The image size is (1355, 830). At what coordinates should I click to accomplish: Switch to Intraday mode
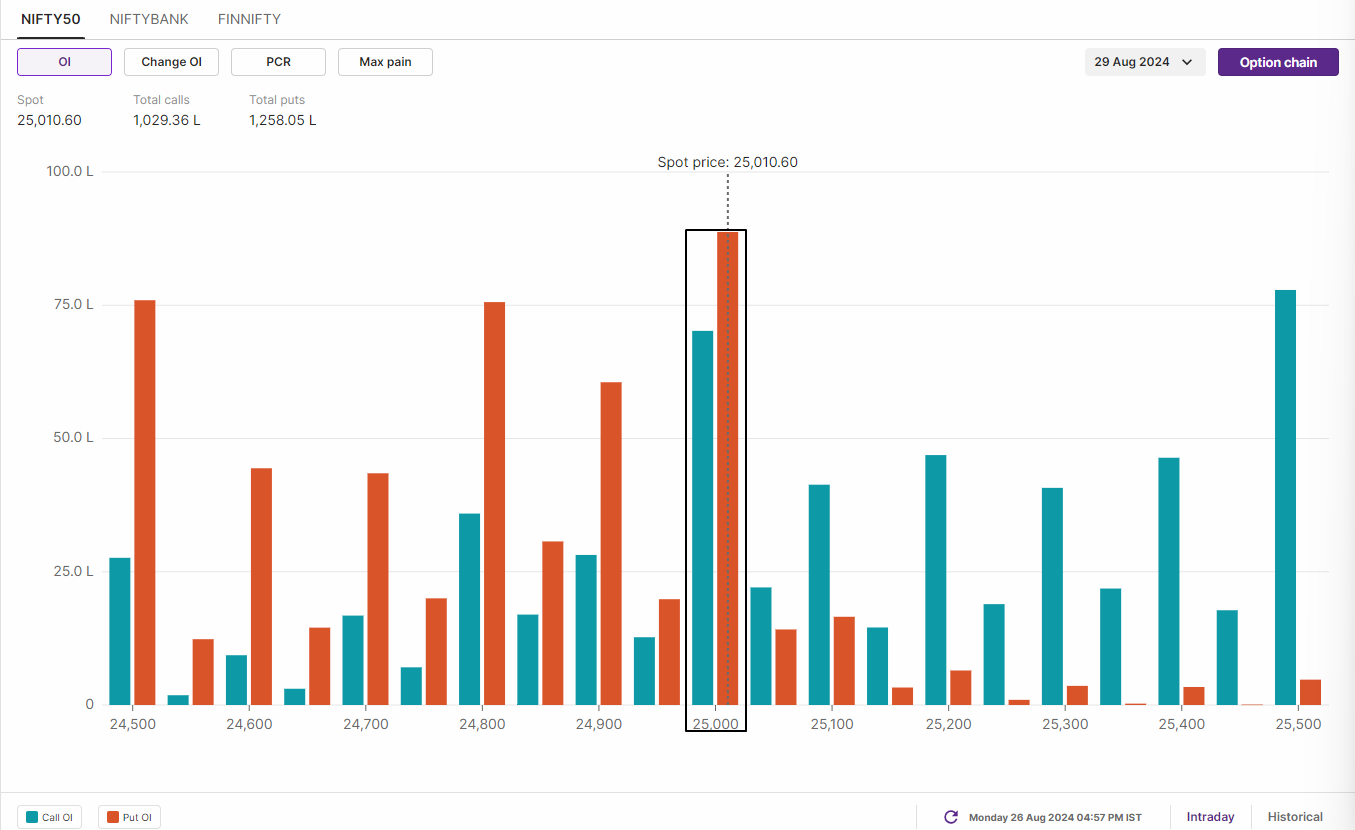pyautogui.click(x=1210, y=817)
